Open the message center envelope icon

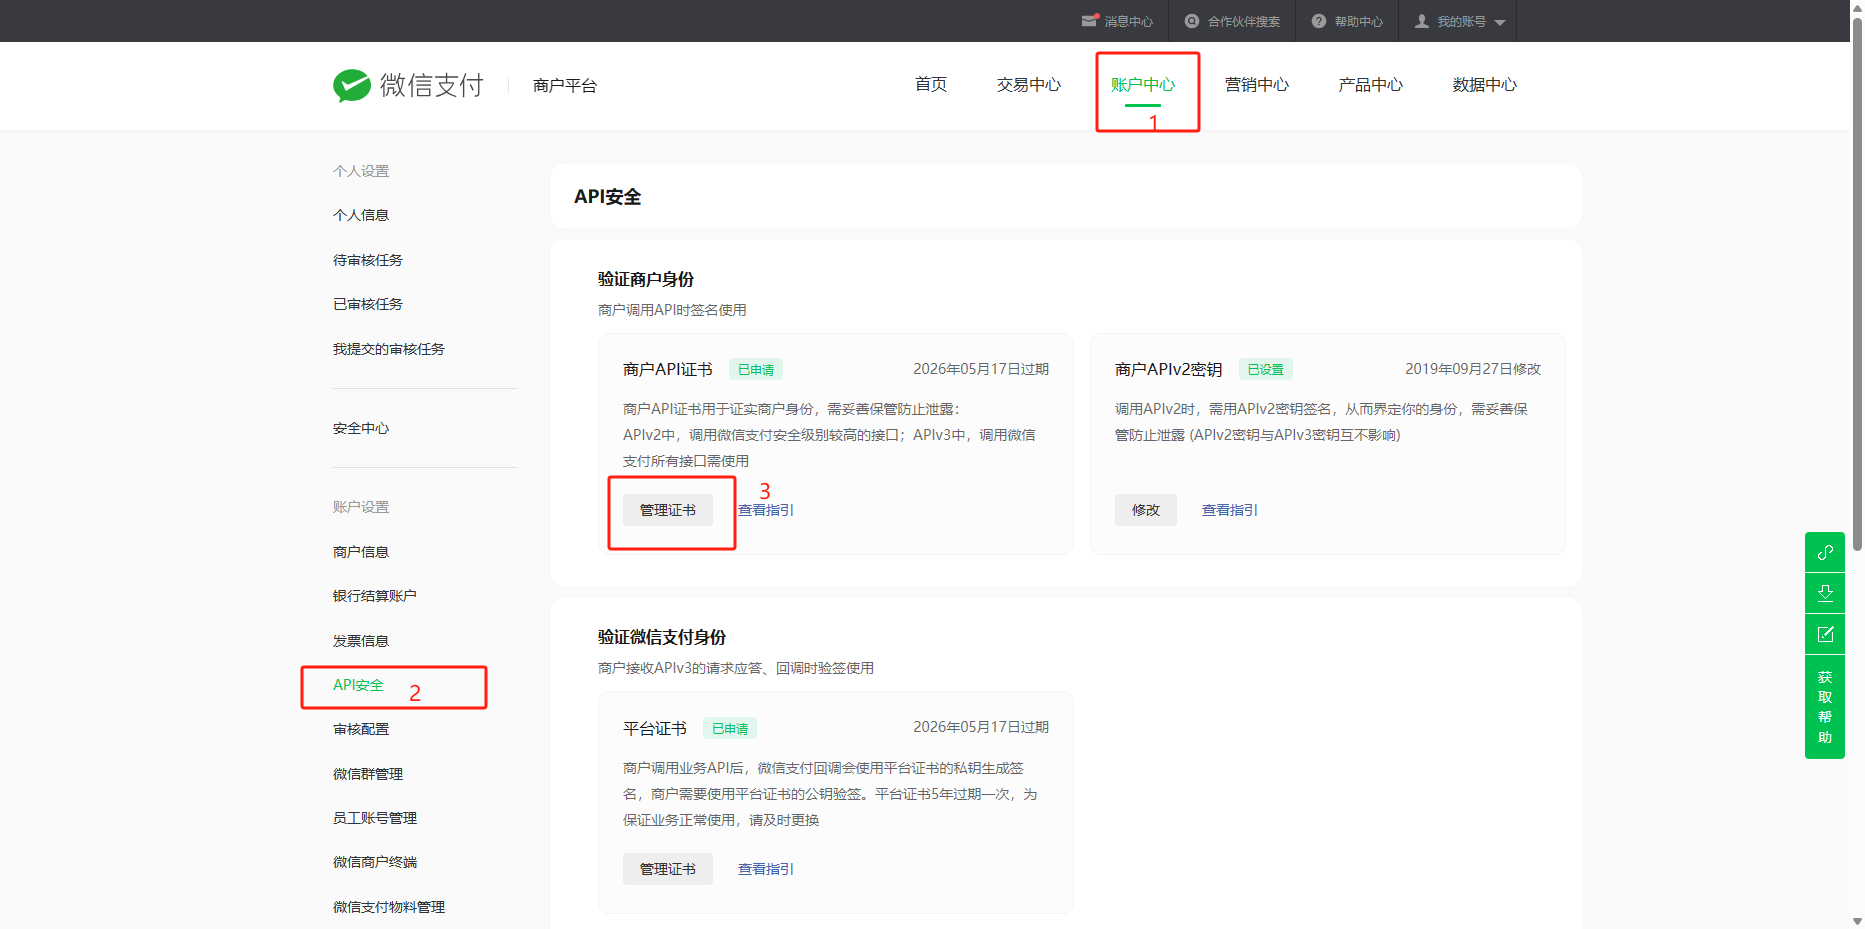tap(1090, 21)
